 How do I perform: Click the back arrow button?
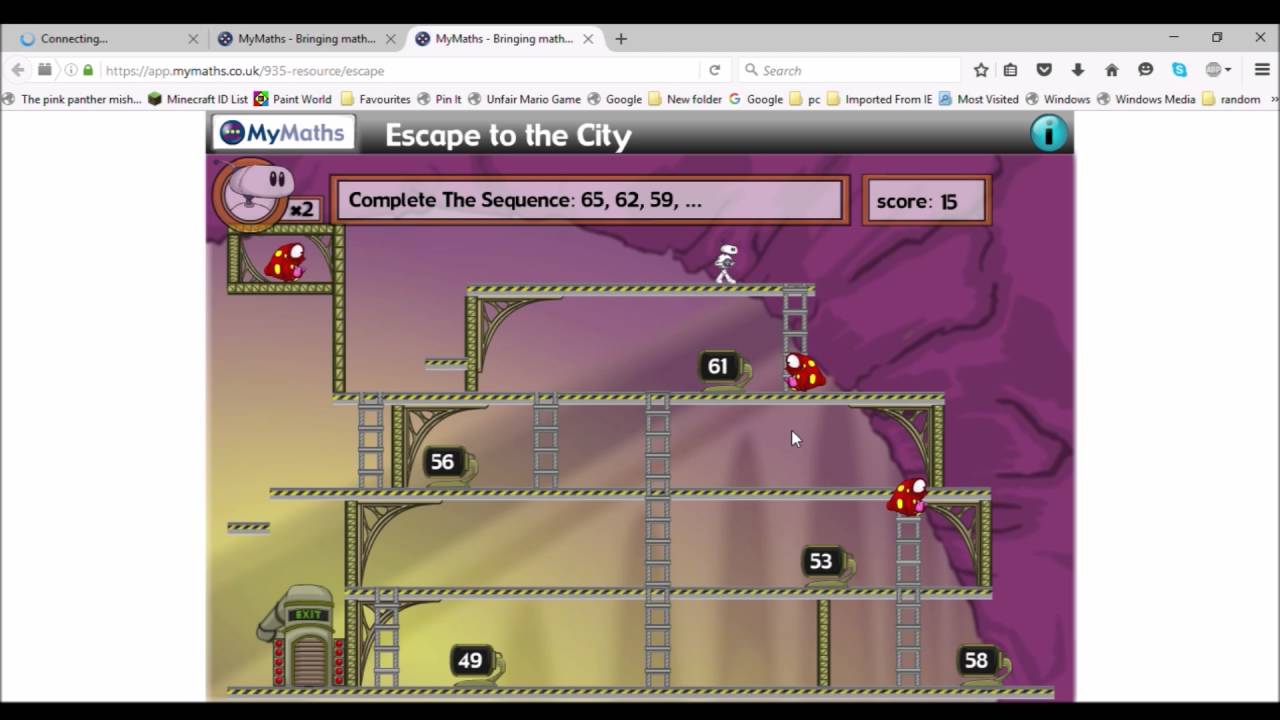tap(17, 70)
